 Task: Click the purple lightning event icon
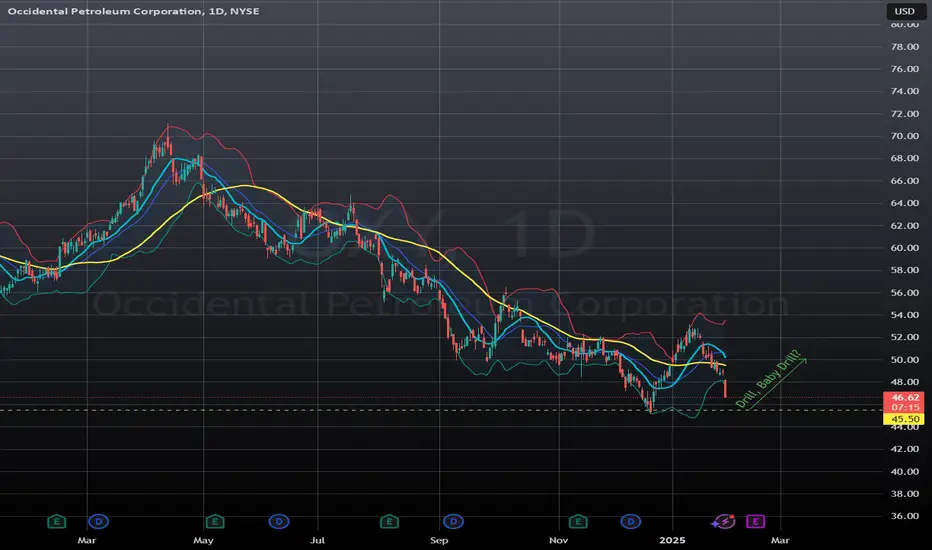[723, 522]
